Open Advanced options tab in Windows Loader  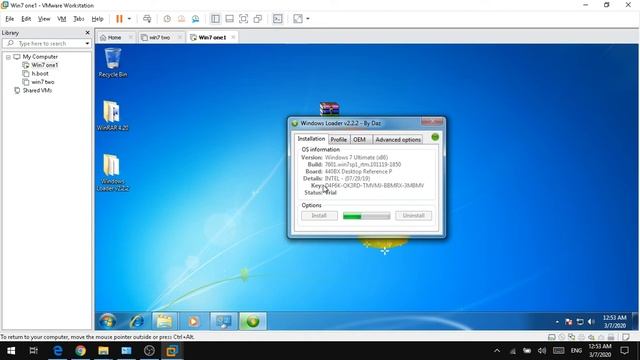tap(398, 140)
